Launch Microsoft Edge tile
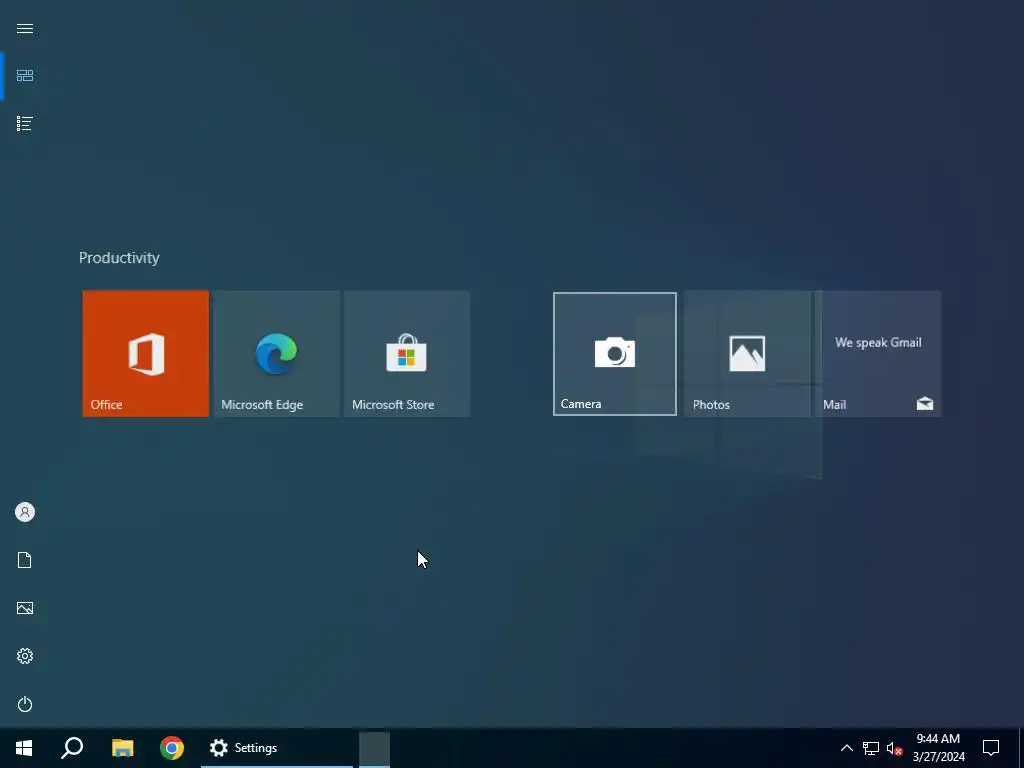Image resolution: width=1024 pixels, height=768 pixels. tap(276, 353)
